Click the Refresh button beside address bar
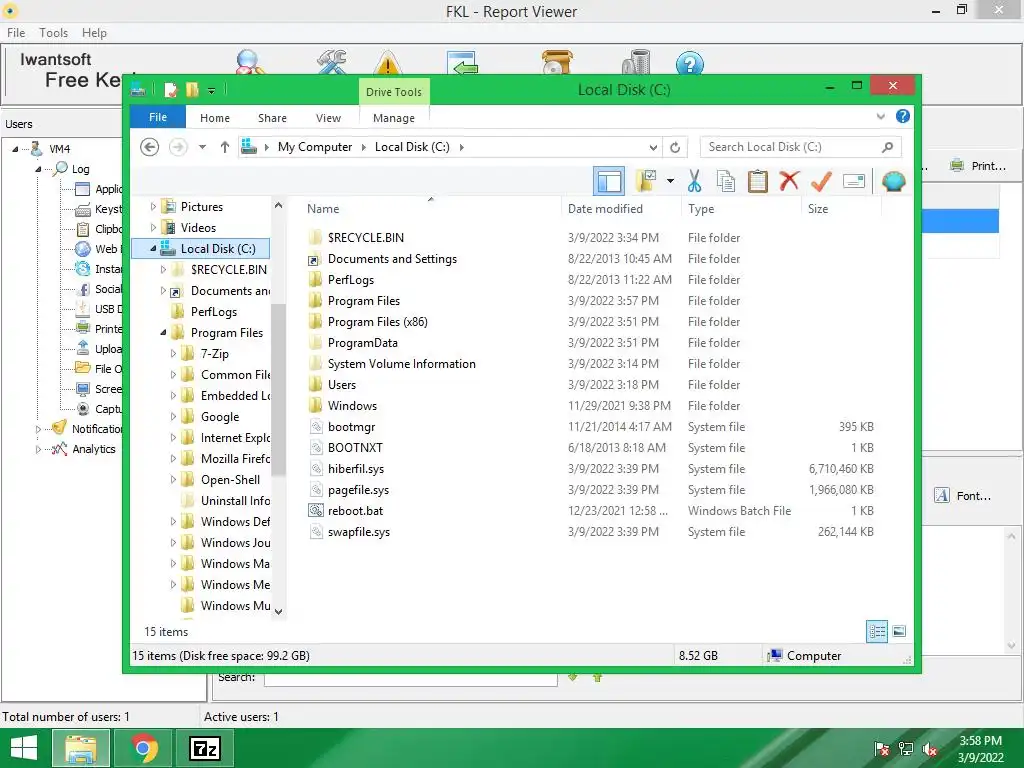 pos(675,147)
